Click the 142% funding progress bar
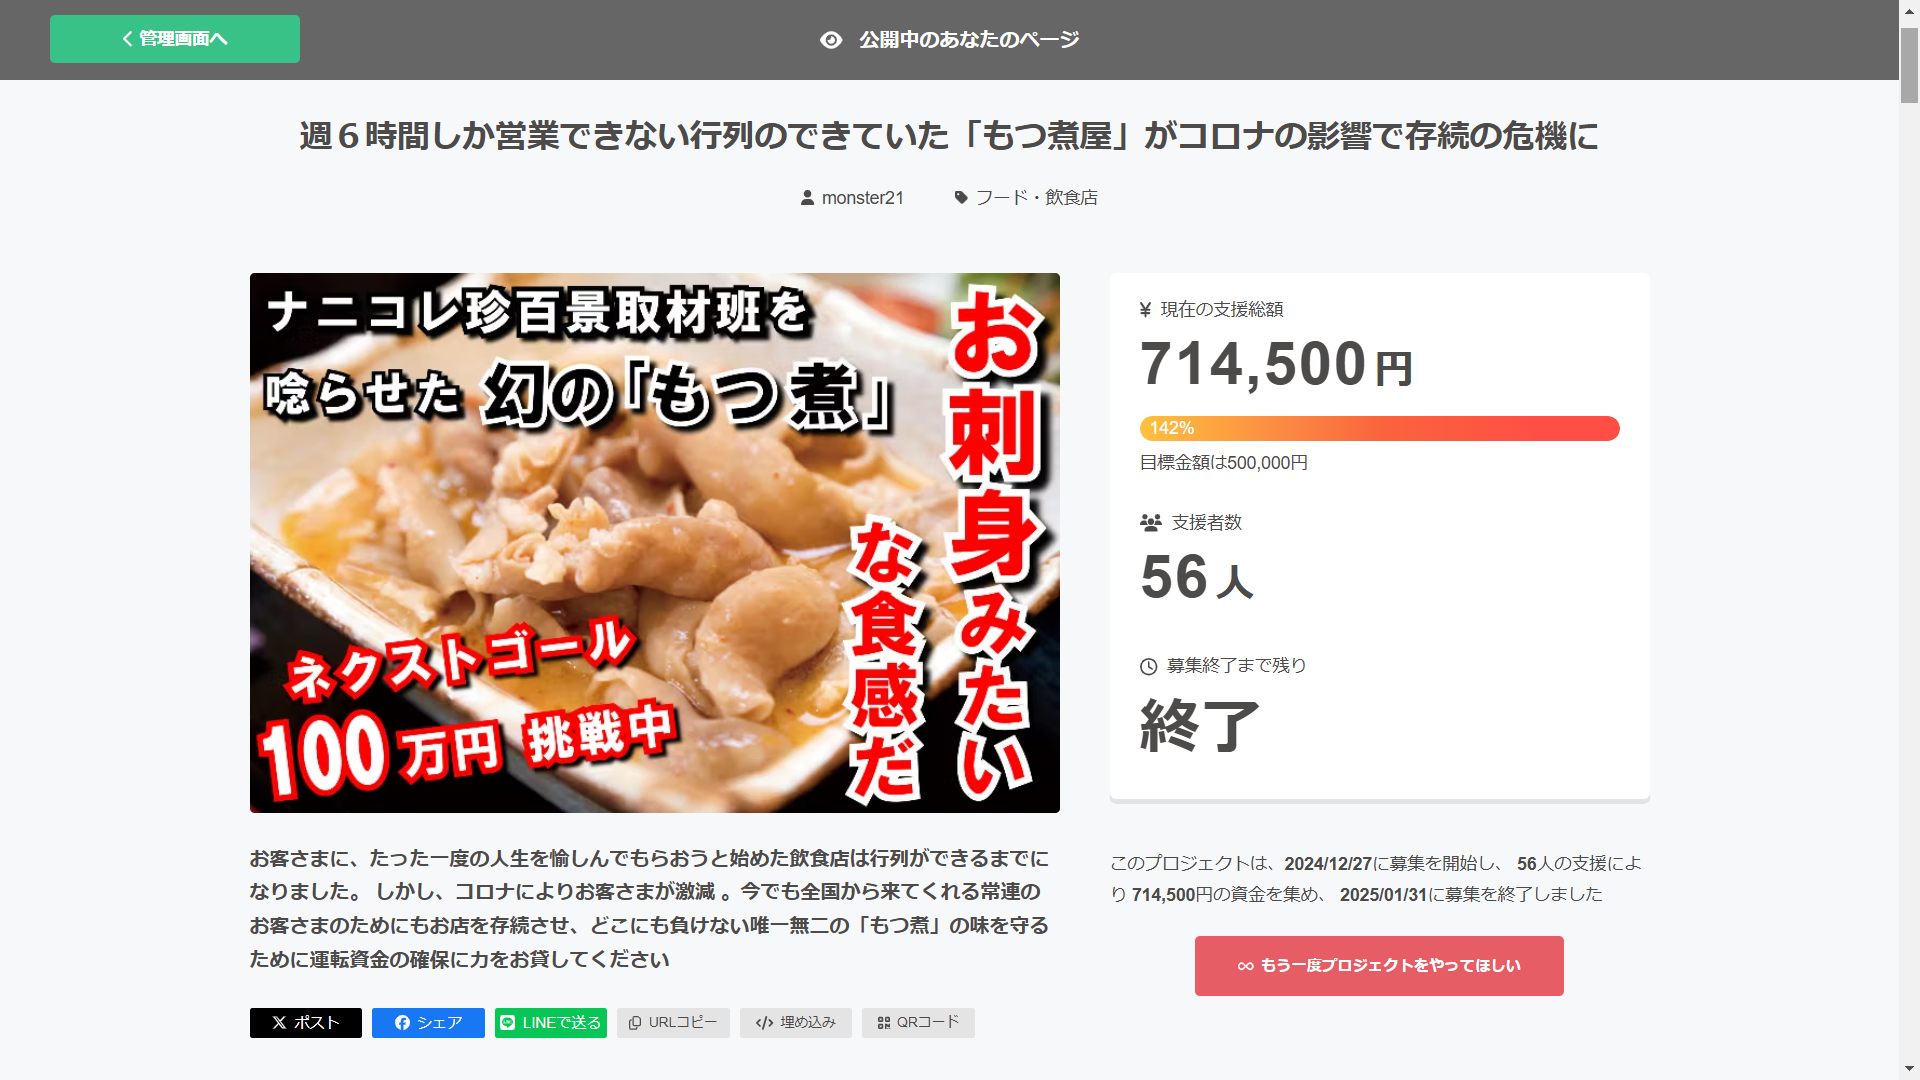 coord(1380,428)
